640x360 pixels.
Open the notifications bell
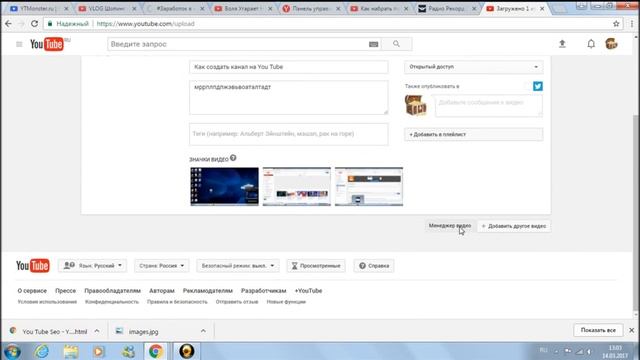(x=591, y=44)
